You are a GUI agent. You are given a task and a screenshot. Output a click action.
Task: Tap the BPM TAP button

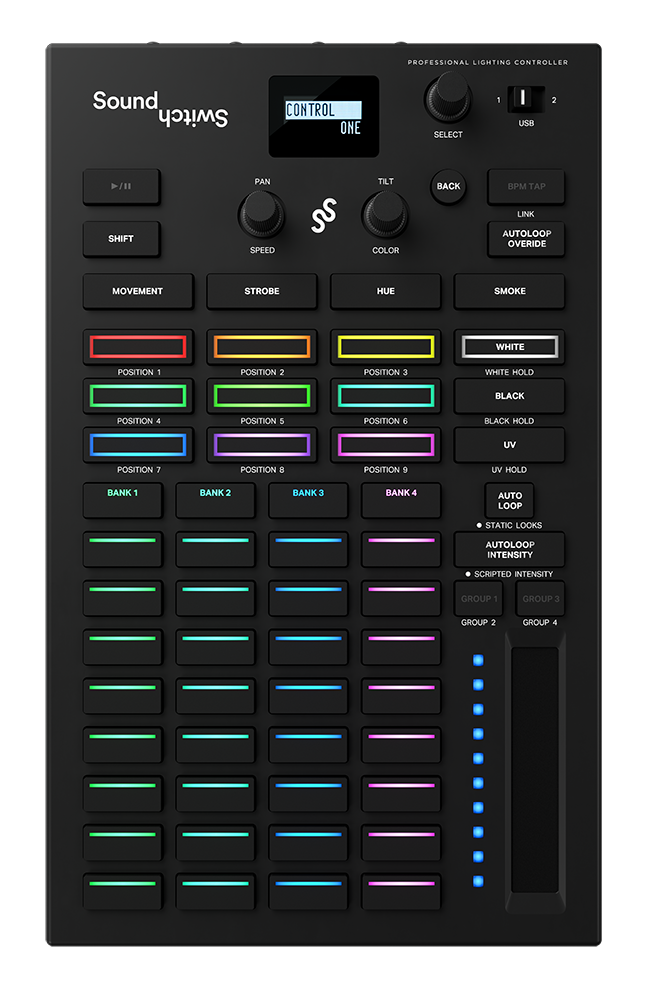click(x=526, y=187)
